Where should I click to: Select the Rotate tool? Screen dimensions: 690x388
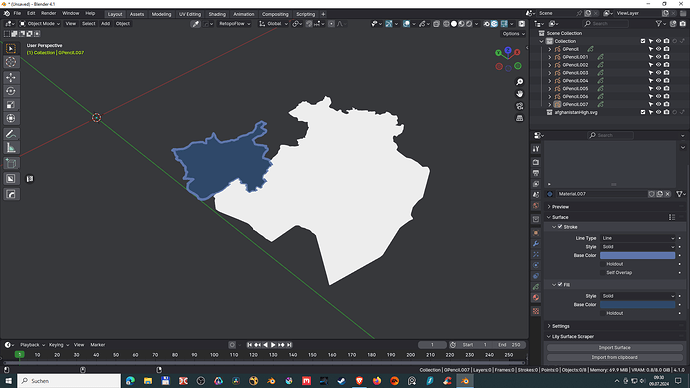11,91
